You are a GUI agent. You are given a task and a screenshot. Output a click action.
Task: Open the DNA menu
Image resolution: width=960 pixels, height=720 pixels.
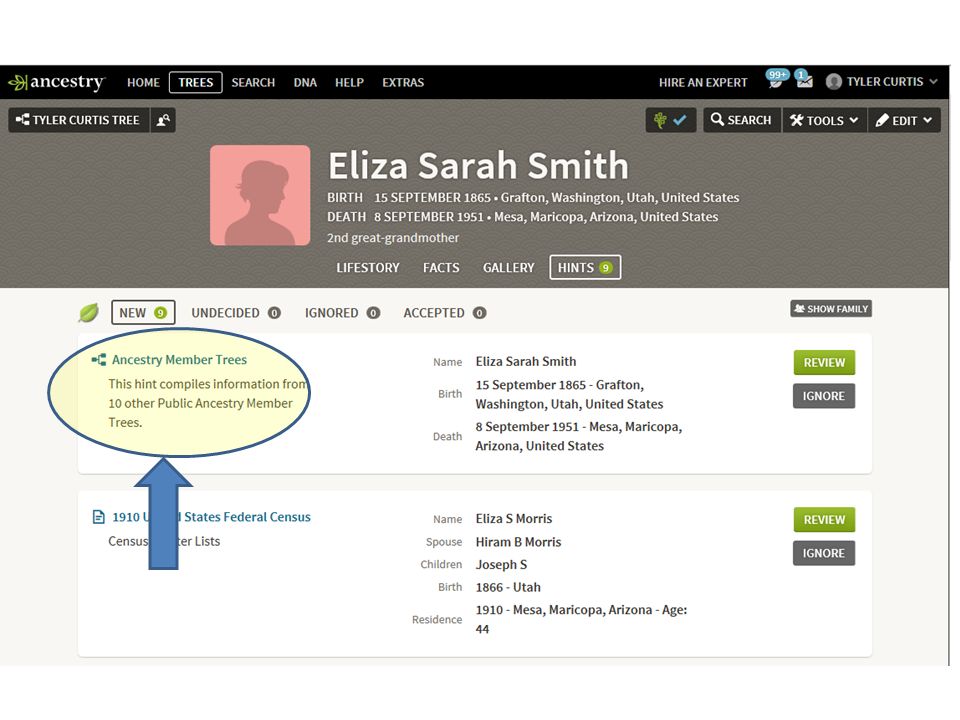tap(305, 82)
